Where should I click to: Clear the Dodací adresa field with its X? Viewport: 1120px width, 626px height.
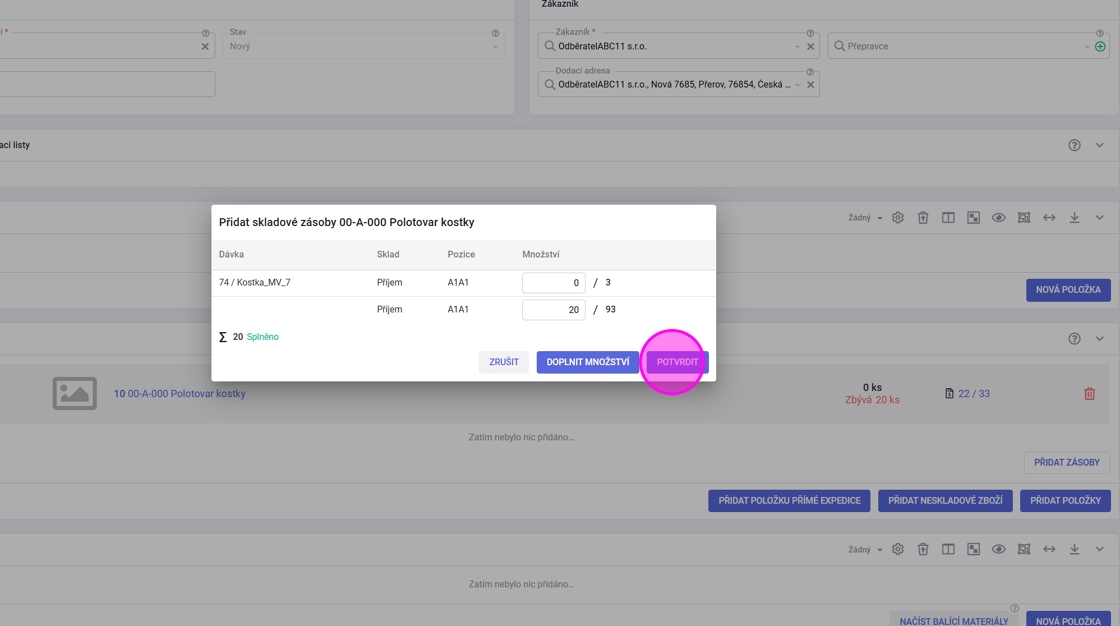click(810, 85)
